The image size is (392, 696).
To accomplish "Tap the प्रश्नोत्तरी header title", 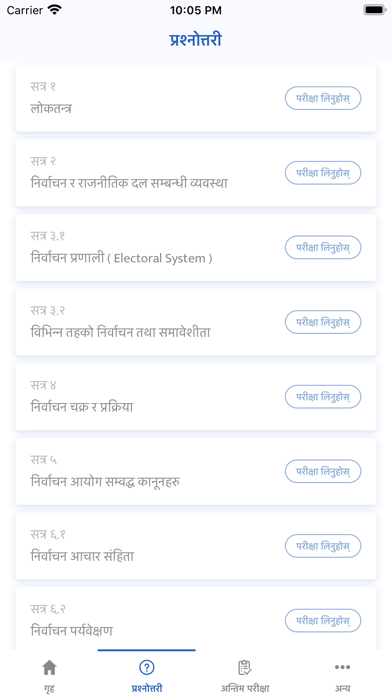I will pos(196,40).
